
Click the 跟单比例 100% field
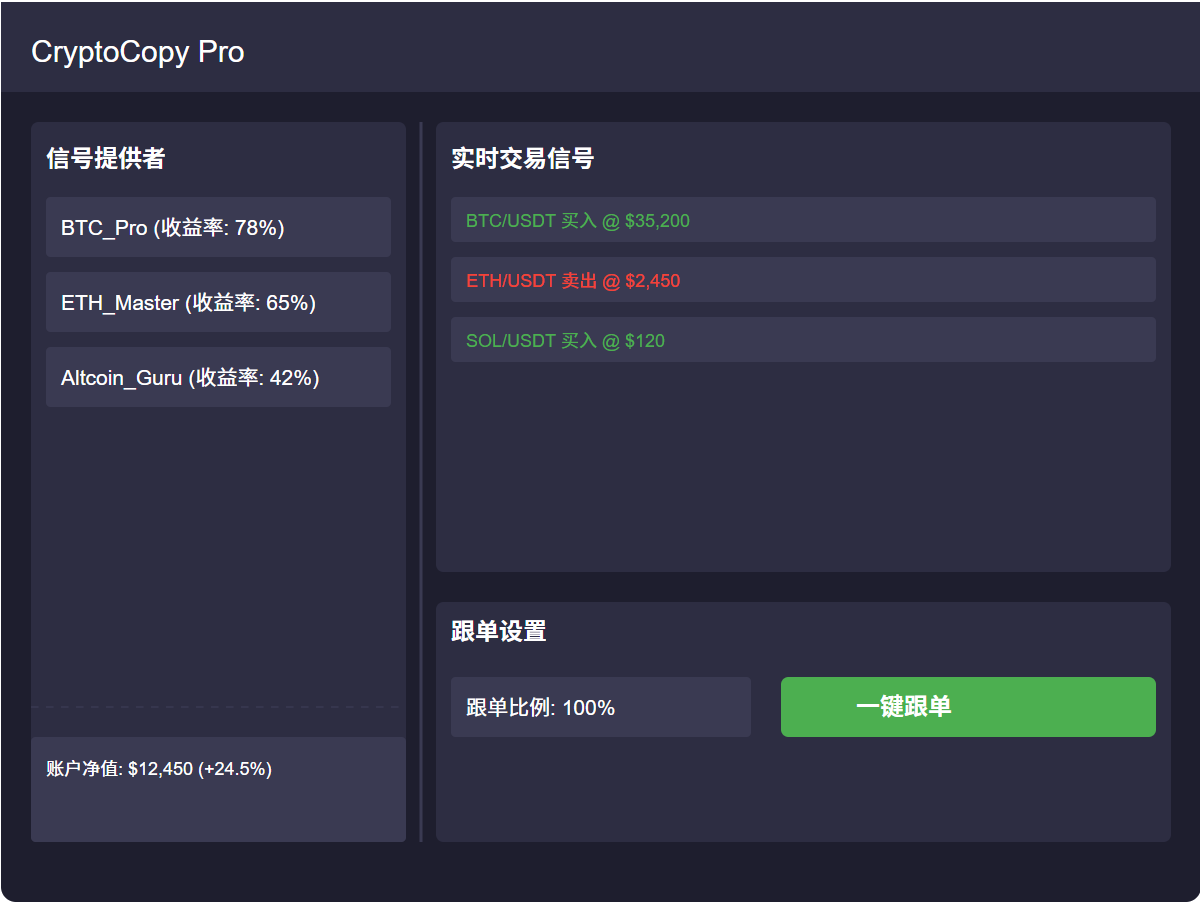tap(600, 707)
